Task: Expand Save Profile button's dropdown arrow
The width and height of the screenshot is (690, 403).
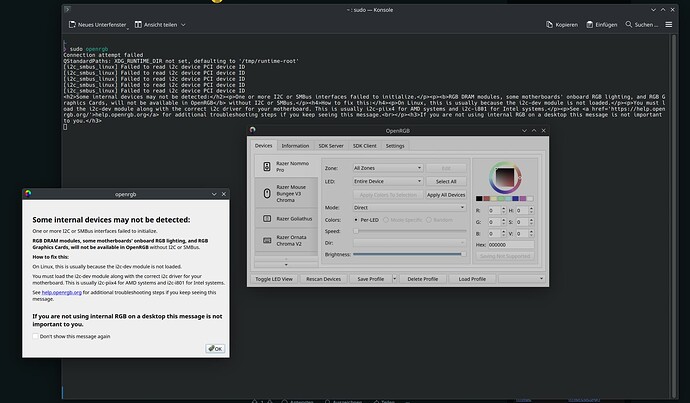Action: [394, 279]
